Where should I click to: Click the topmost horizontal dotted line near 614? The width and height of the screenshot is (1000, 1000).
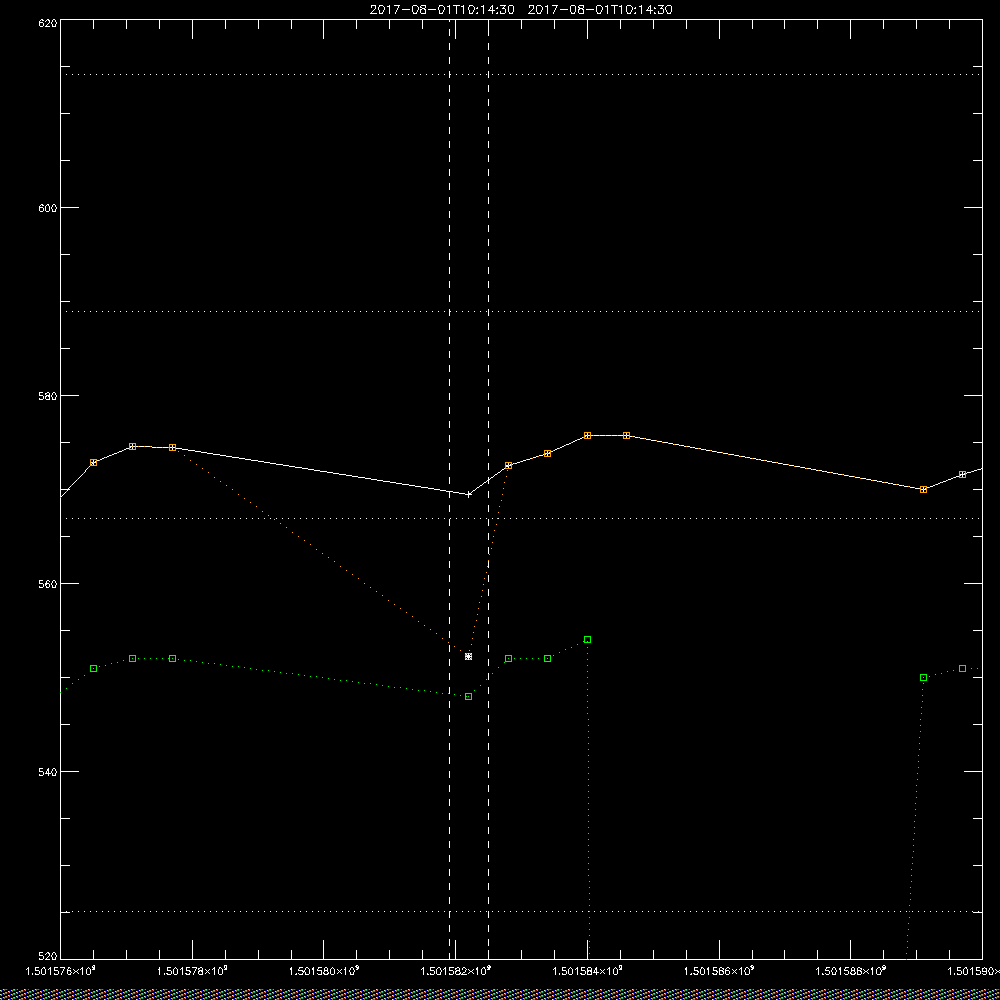point(521,75)
